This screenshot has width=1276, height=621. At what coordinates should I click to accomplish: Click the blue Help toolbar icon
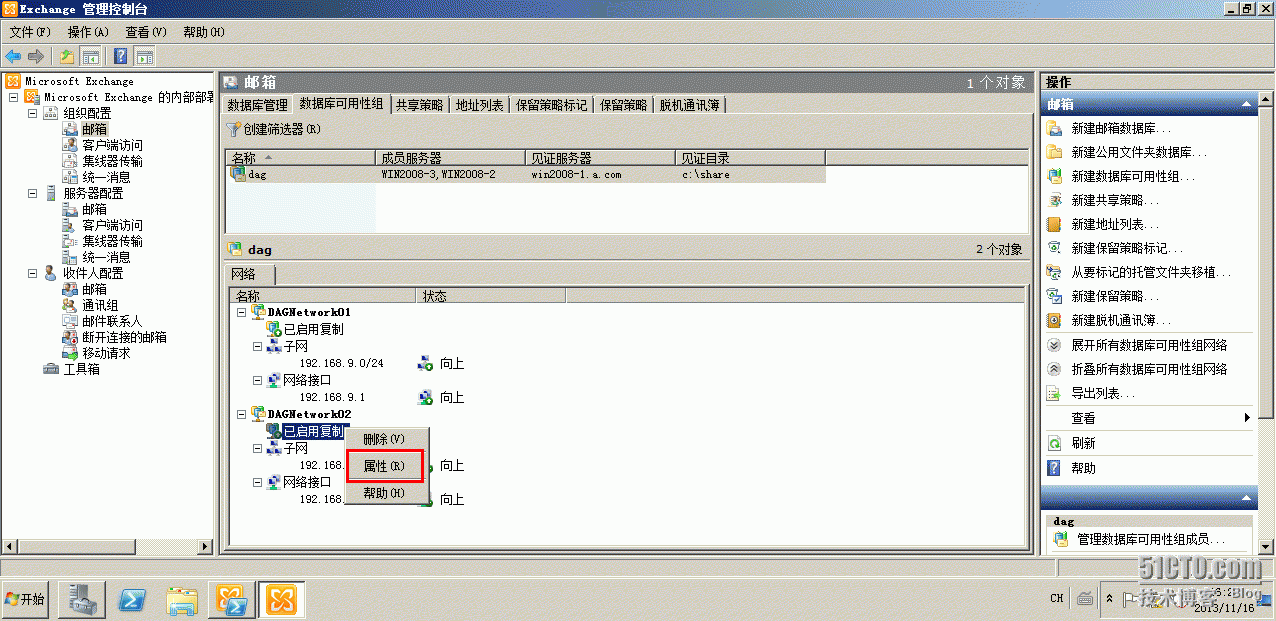[121, 56]
